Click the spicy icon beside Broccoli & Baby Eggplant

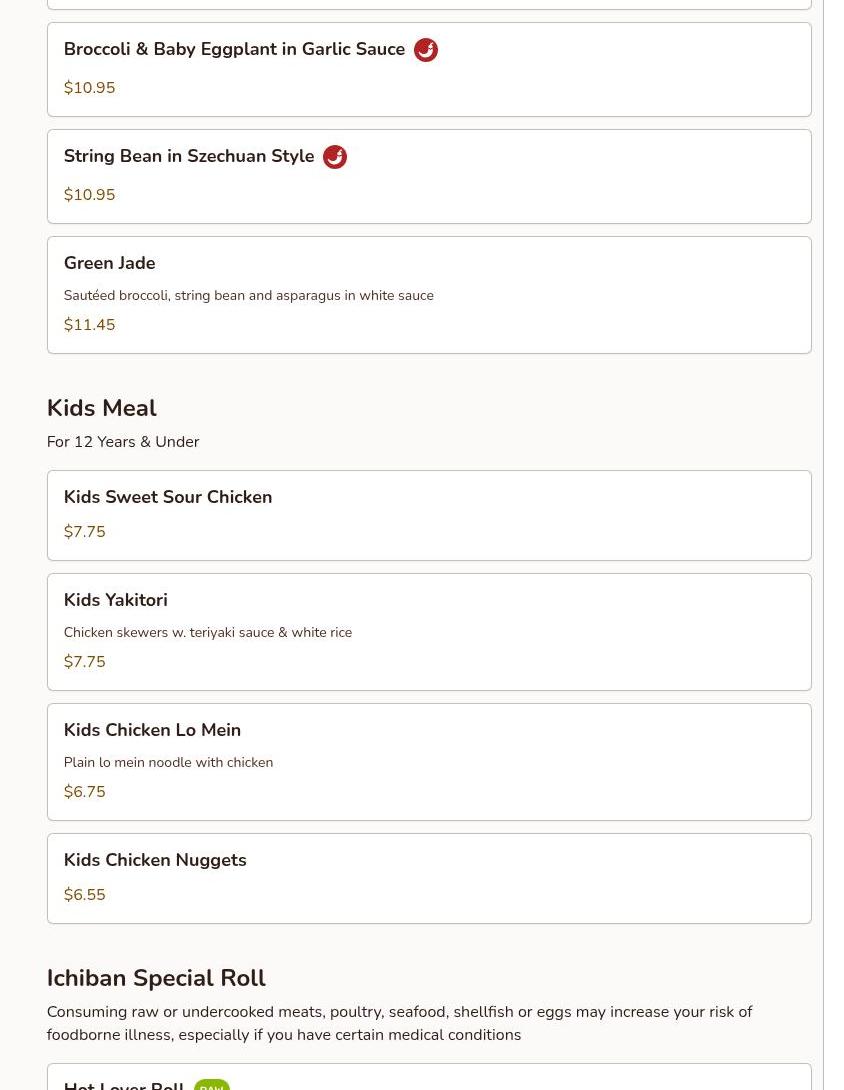pos(426,50)
